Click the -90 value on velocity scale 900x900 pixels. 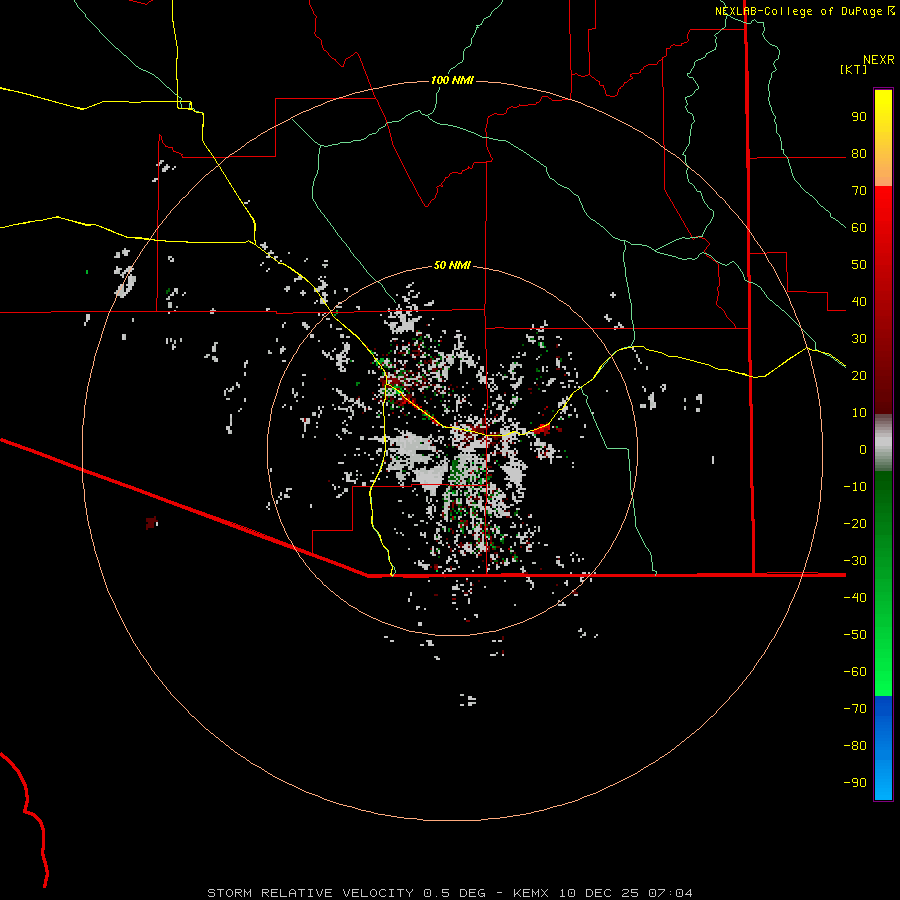coord(855,783)
